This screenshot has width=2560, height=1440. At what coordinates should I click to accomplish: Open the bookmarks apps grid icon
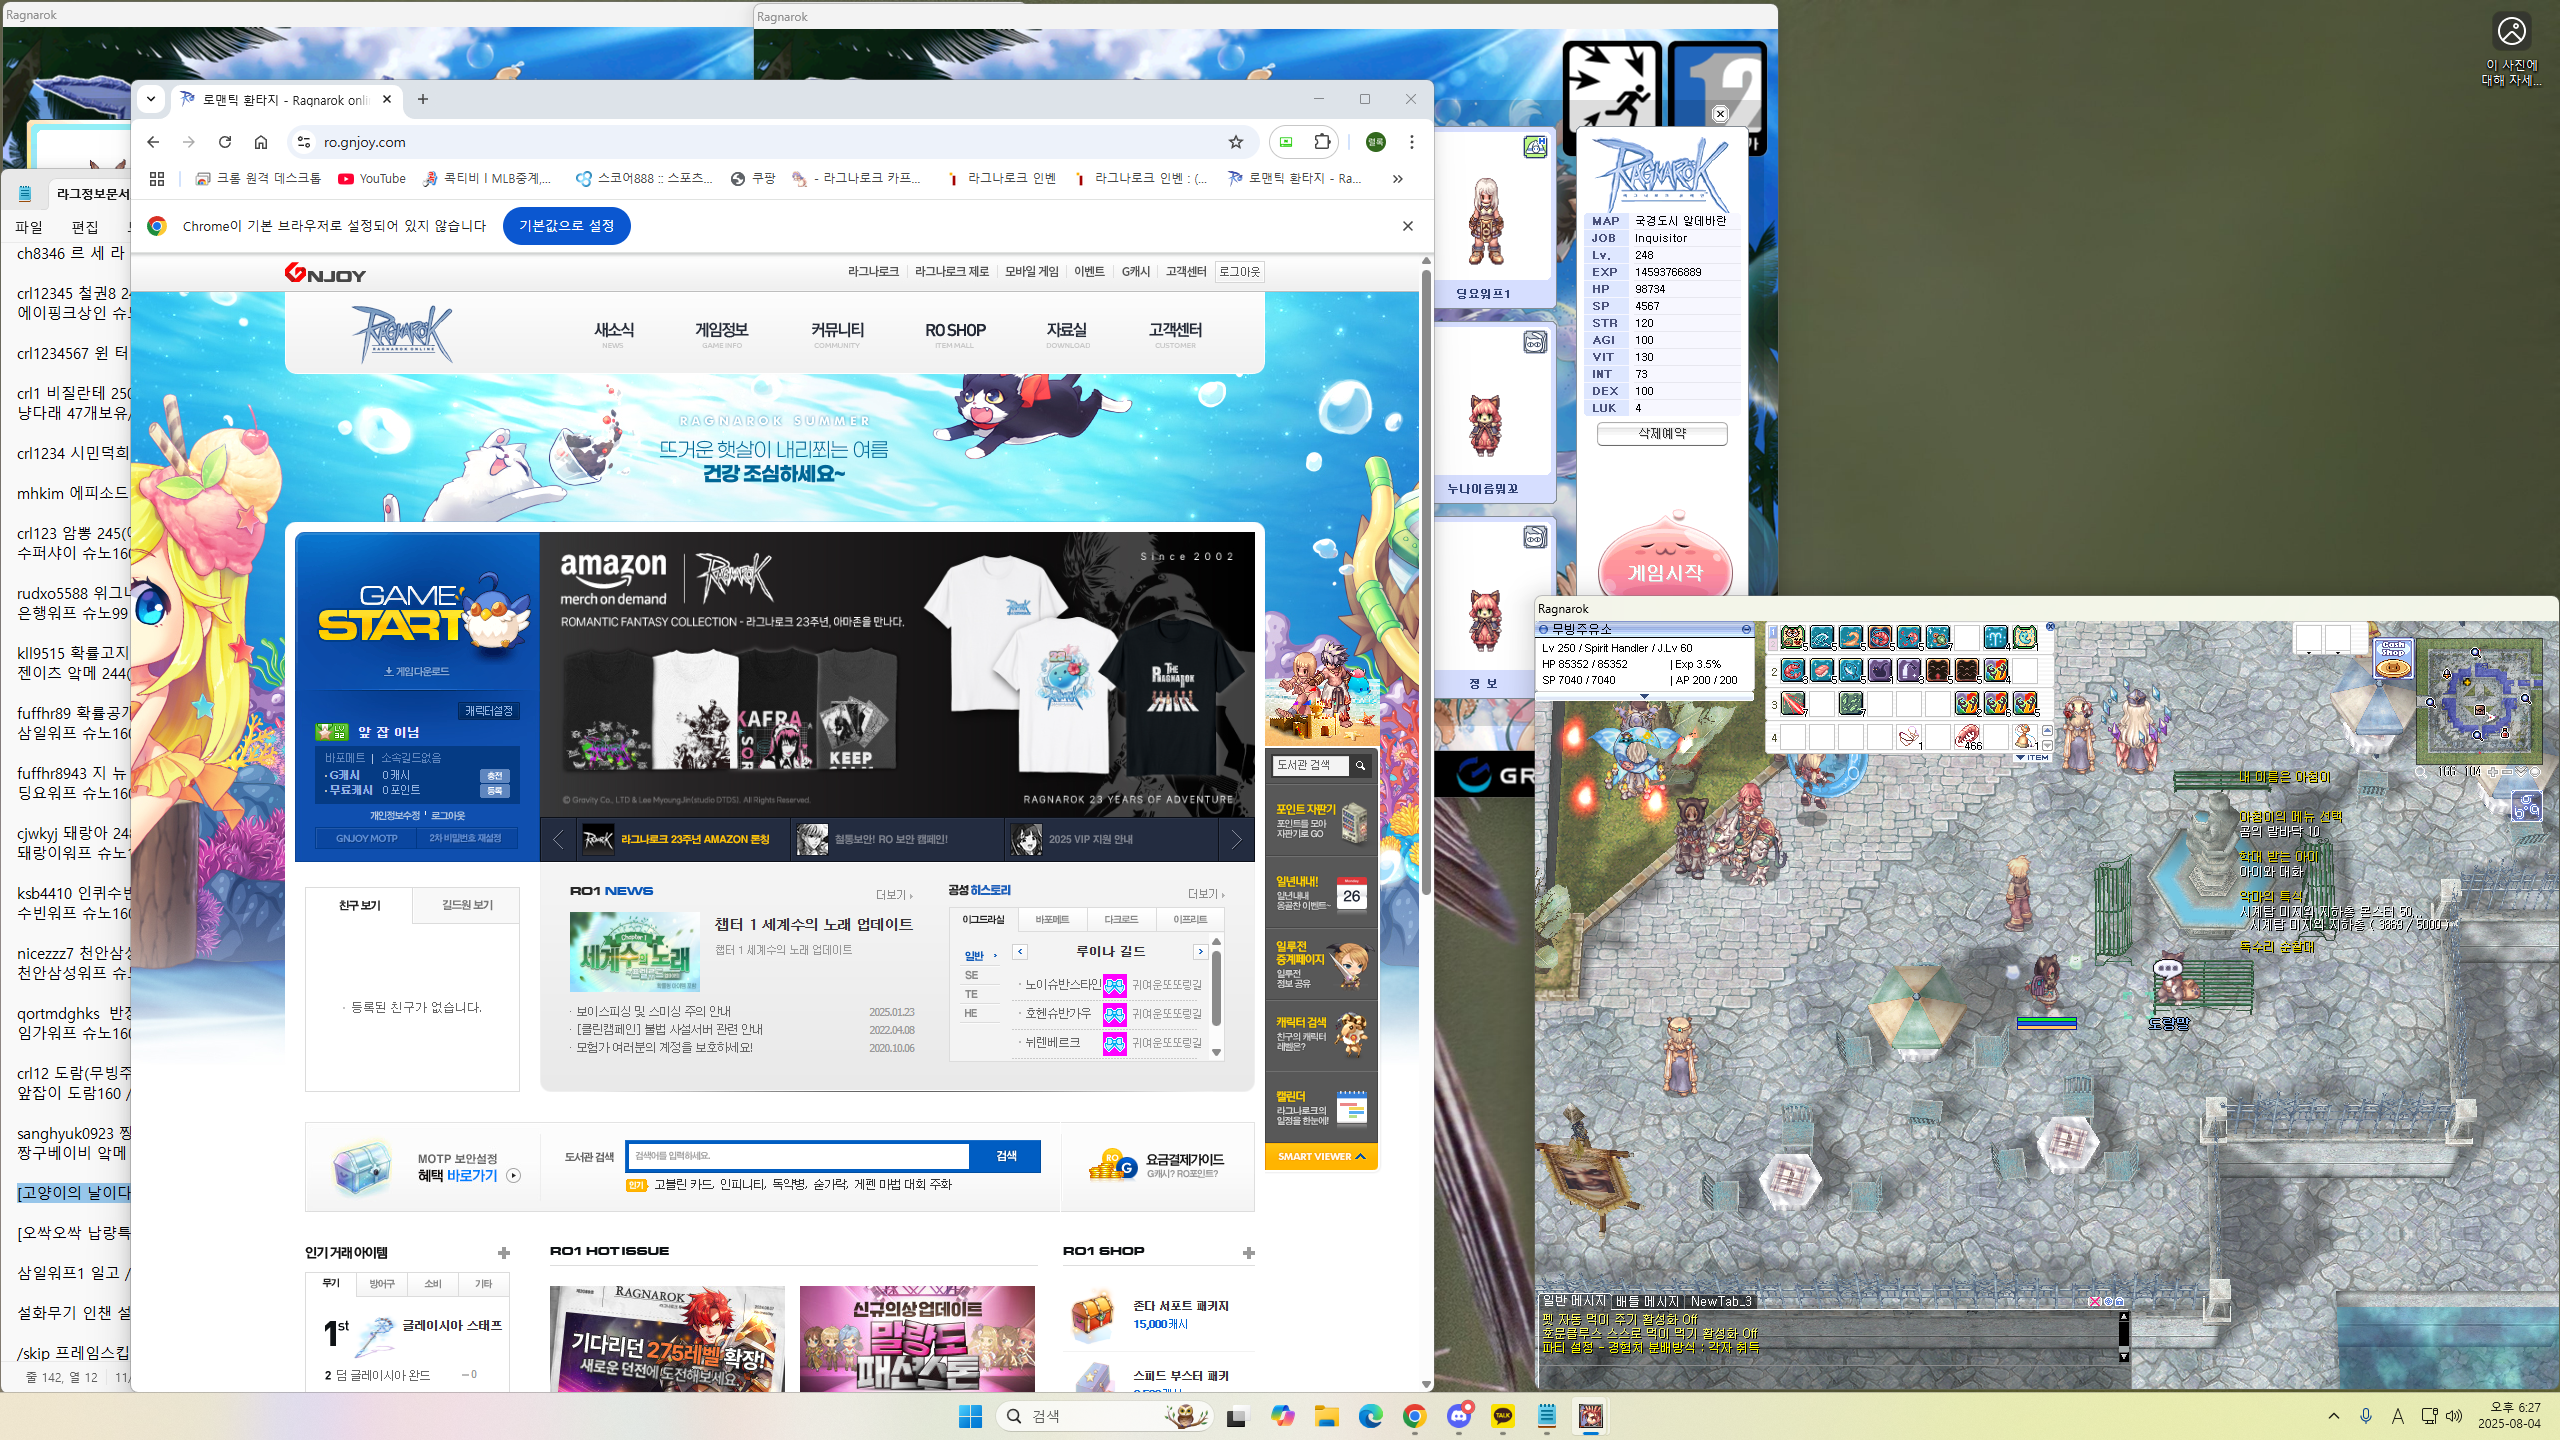(x=157, y=179)
